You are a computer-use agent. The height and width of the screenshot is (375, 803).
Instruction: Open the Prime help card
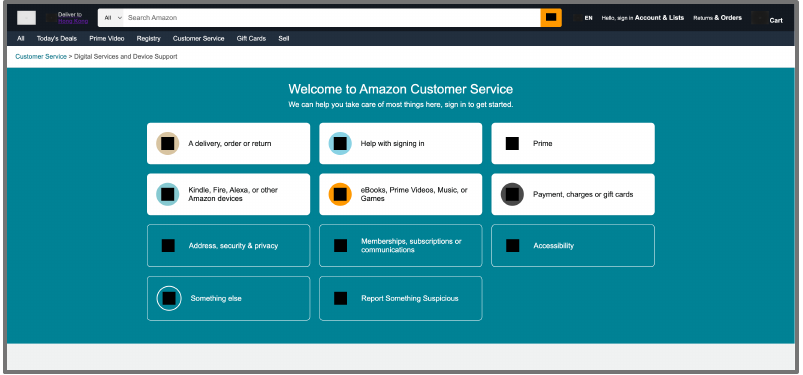[573, 143]
